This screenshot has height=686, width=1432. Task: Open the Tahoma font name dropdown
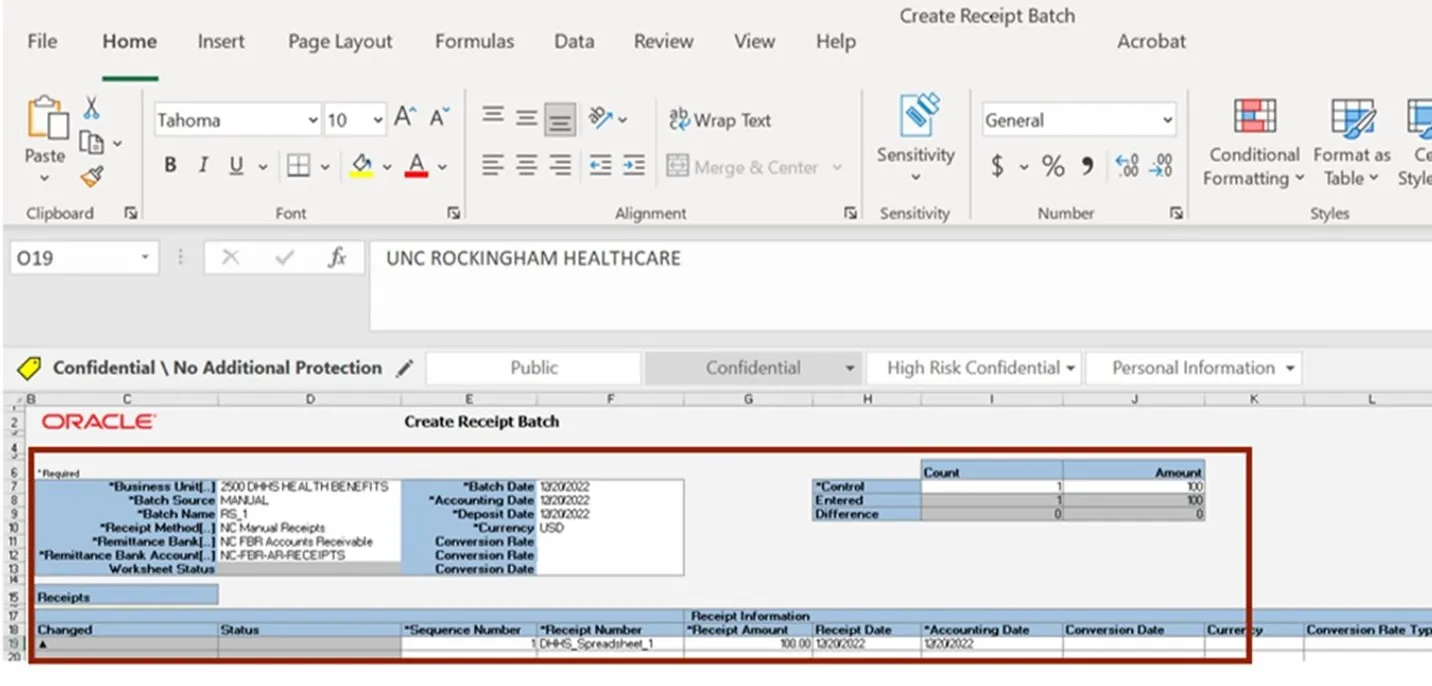[x=312, y=120]
